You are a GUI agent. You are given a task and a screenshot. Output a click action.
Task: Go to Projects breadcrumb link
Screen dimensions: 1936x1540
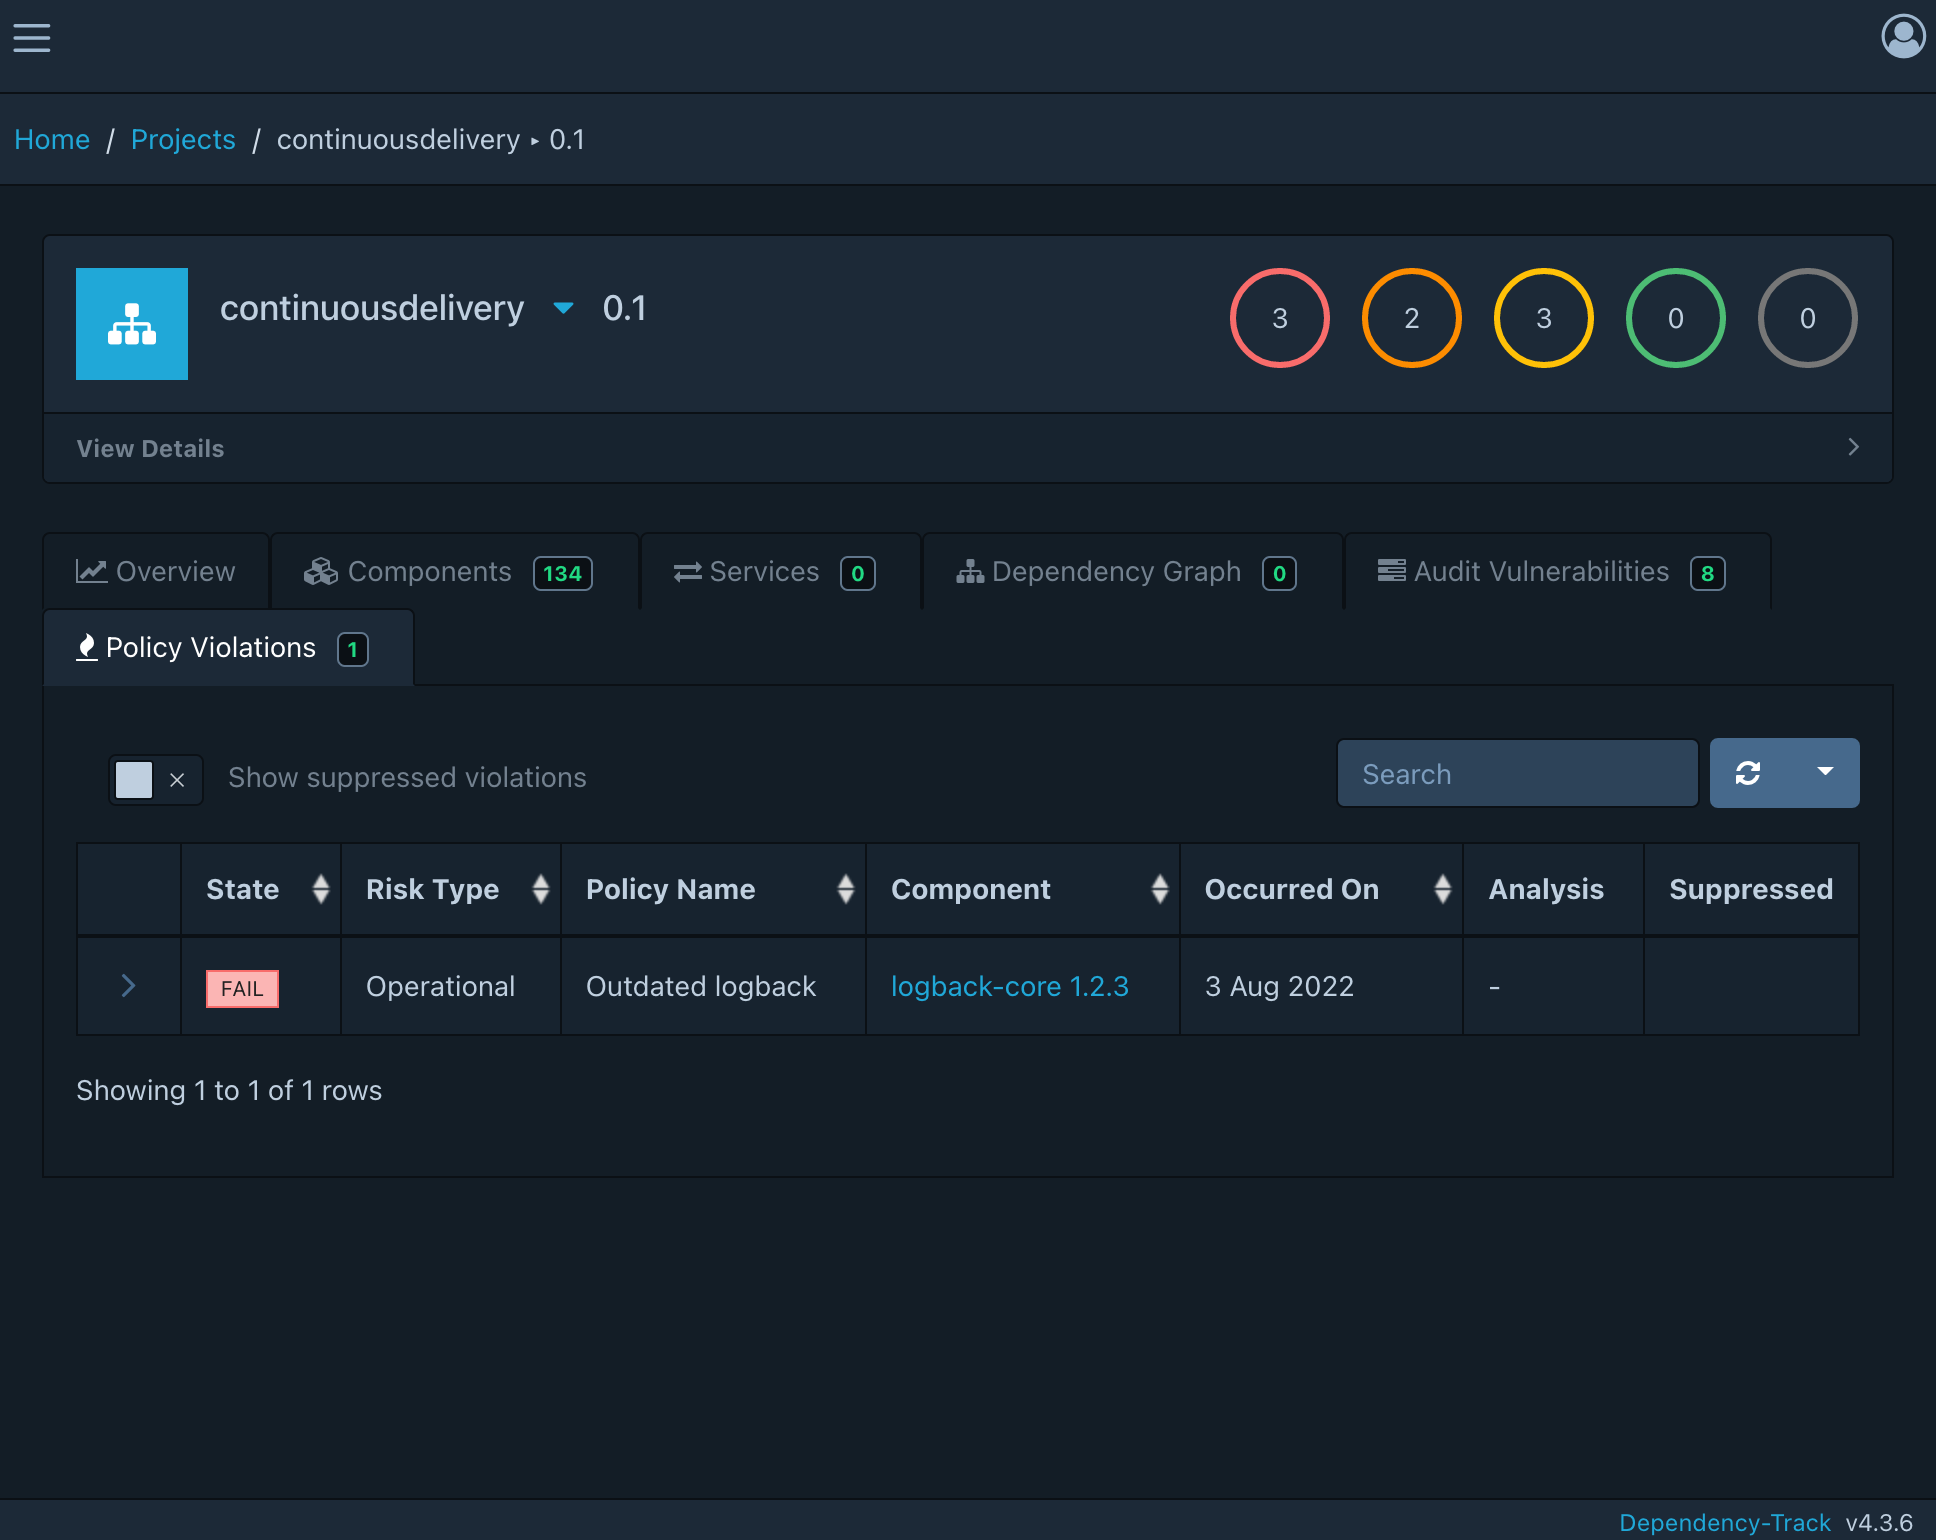coord(183,139)
